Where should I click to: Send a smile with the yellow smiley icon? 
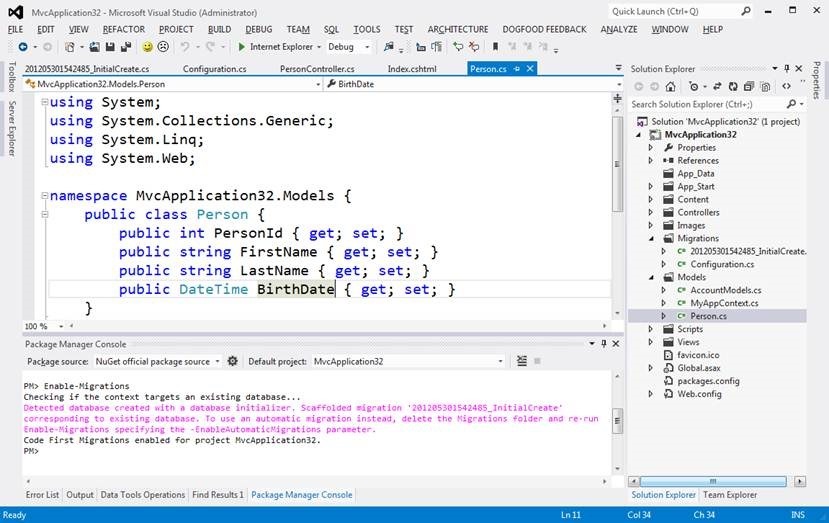point(148,47)
